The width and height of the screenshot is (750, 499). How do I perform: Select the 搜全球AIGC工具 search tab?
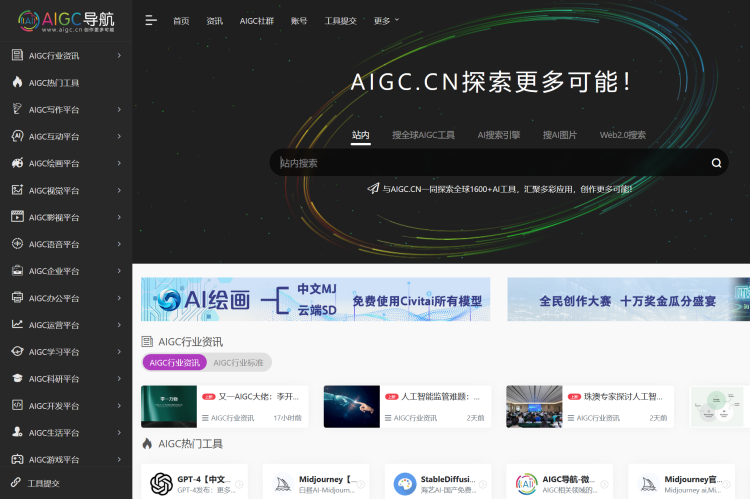point(423,135)
